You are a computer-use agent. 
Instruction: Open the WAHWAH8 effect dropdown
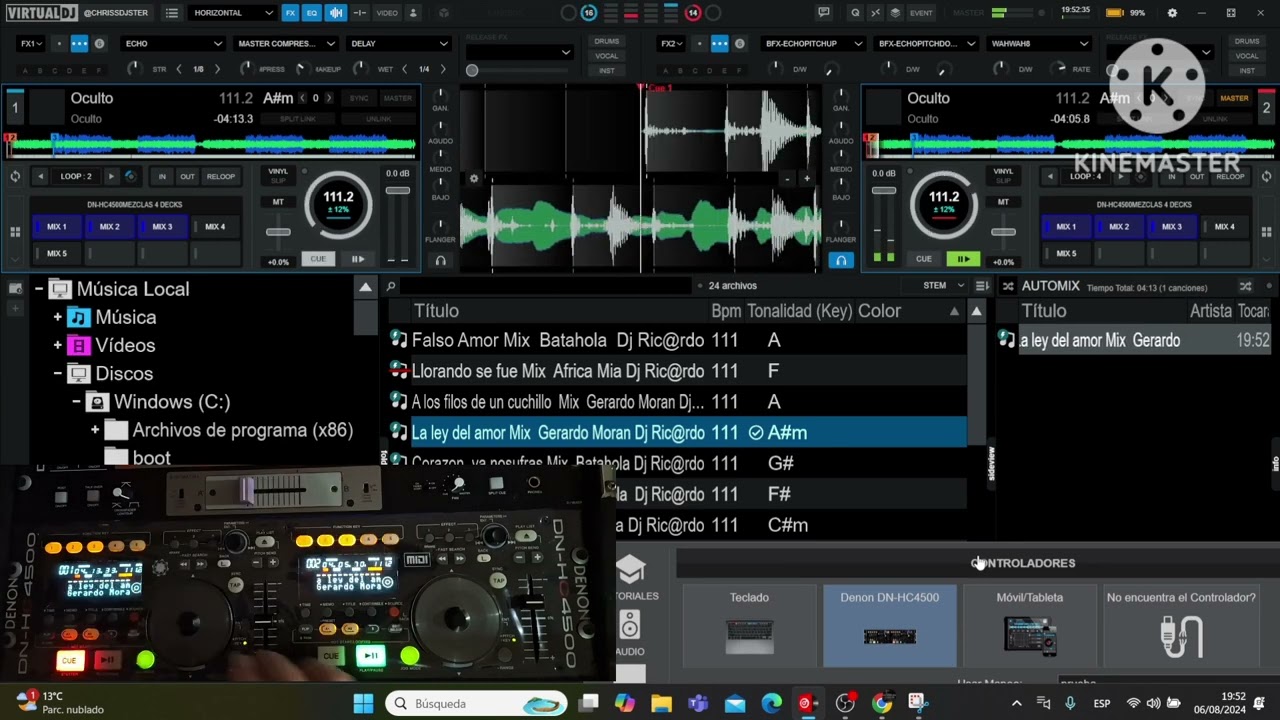(1039, 44)
